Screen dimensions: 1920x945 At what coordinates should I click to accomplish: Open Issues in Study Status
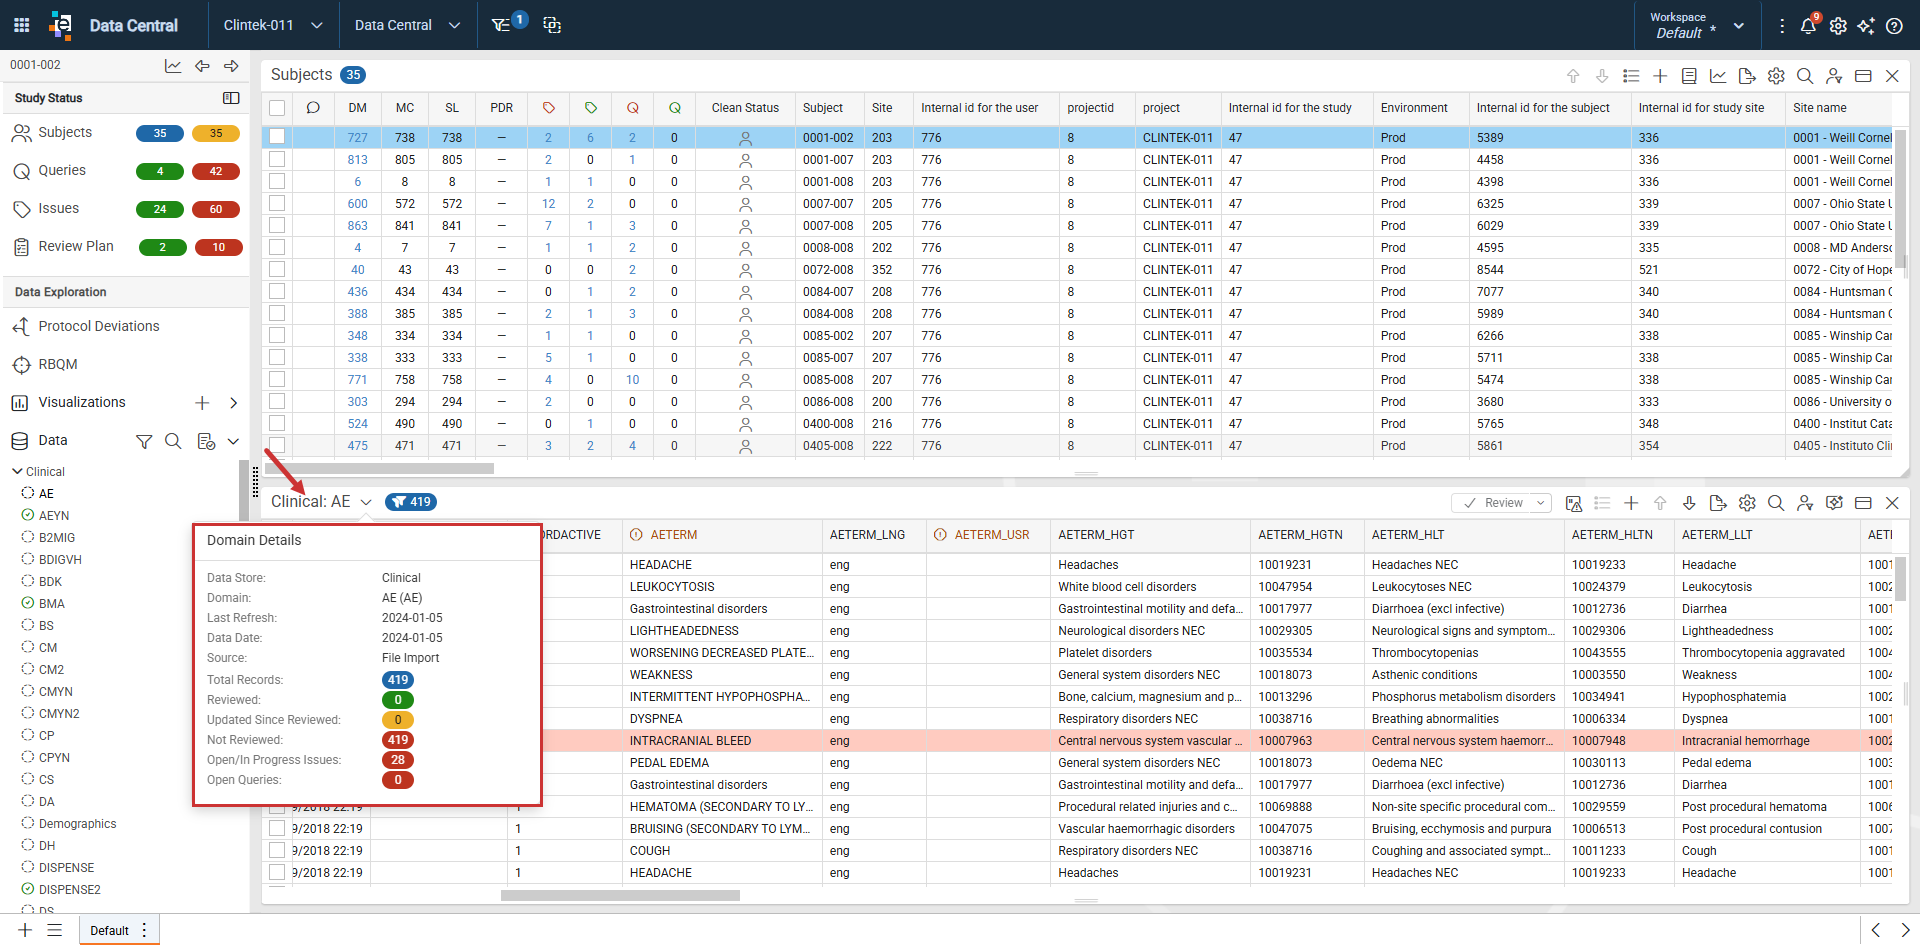(x=58, y=209)
